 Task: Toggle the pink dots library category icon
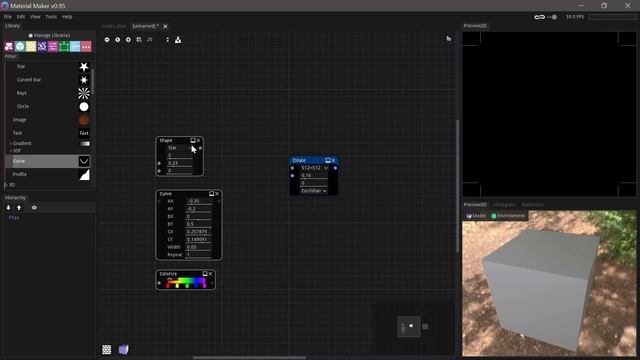(x=86, y=47)
